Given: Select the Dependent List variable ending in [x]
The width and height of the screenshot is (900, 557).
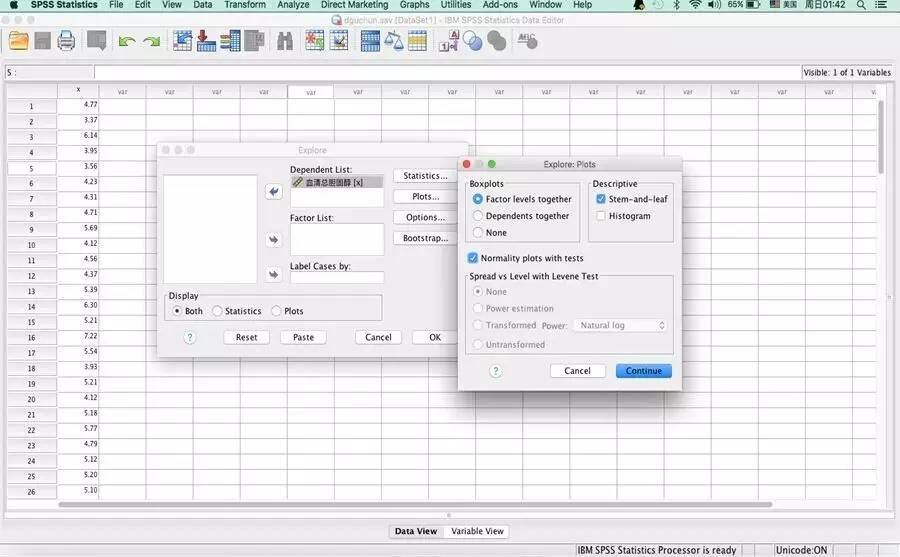Looking at the screenshot, I should click(x=337, y=182).
